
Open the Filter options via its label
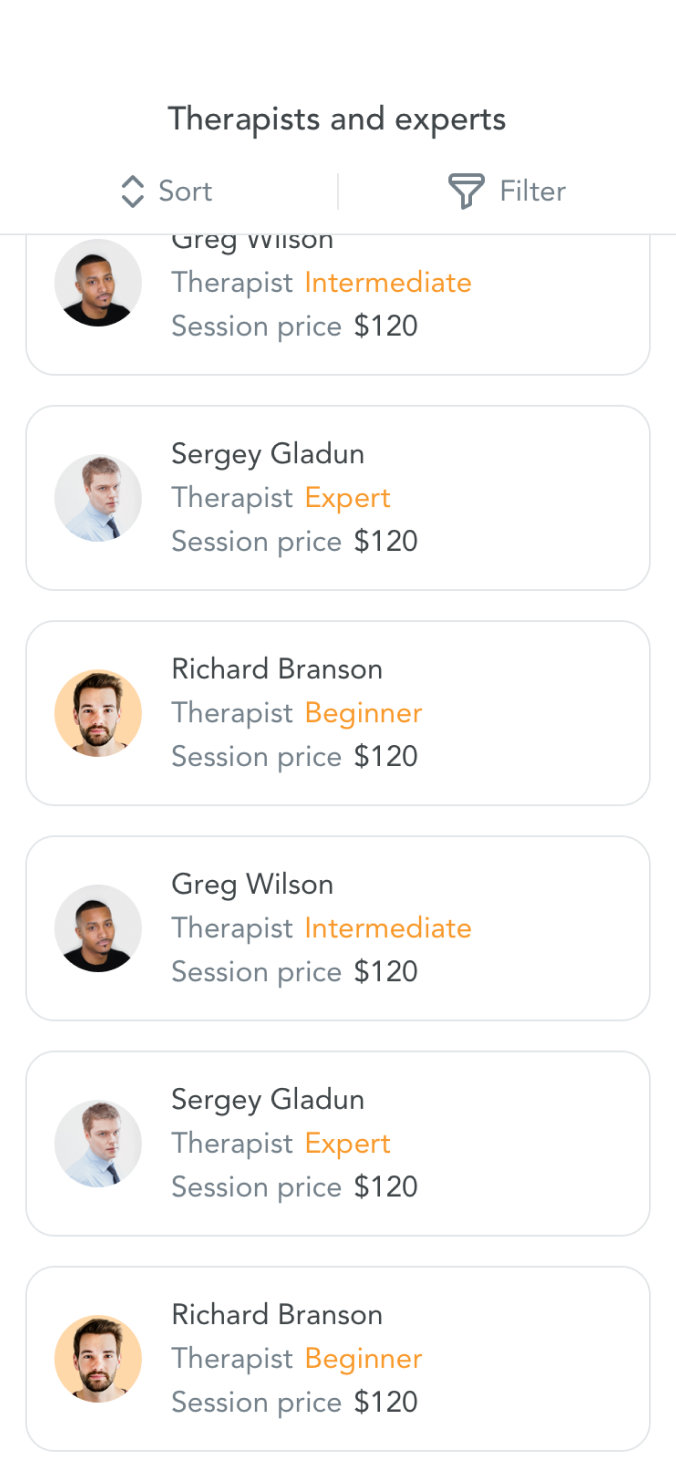point(532,191)
